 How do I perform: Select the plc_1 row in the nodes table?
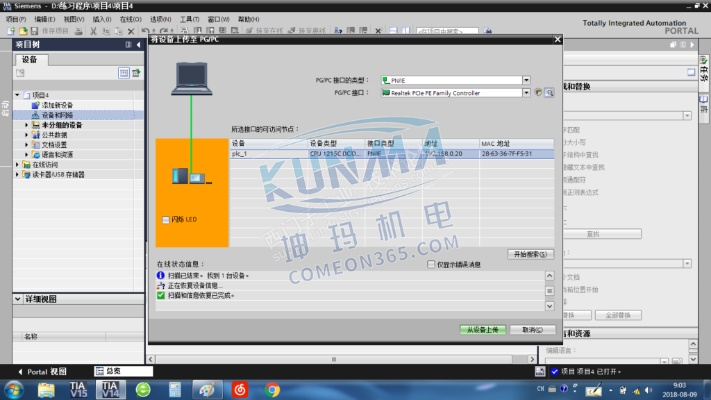392,154
